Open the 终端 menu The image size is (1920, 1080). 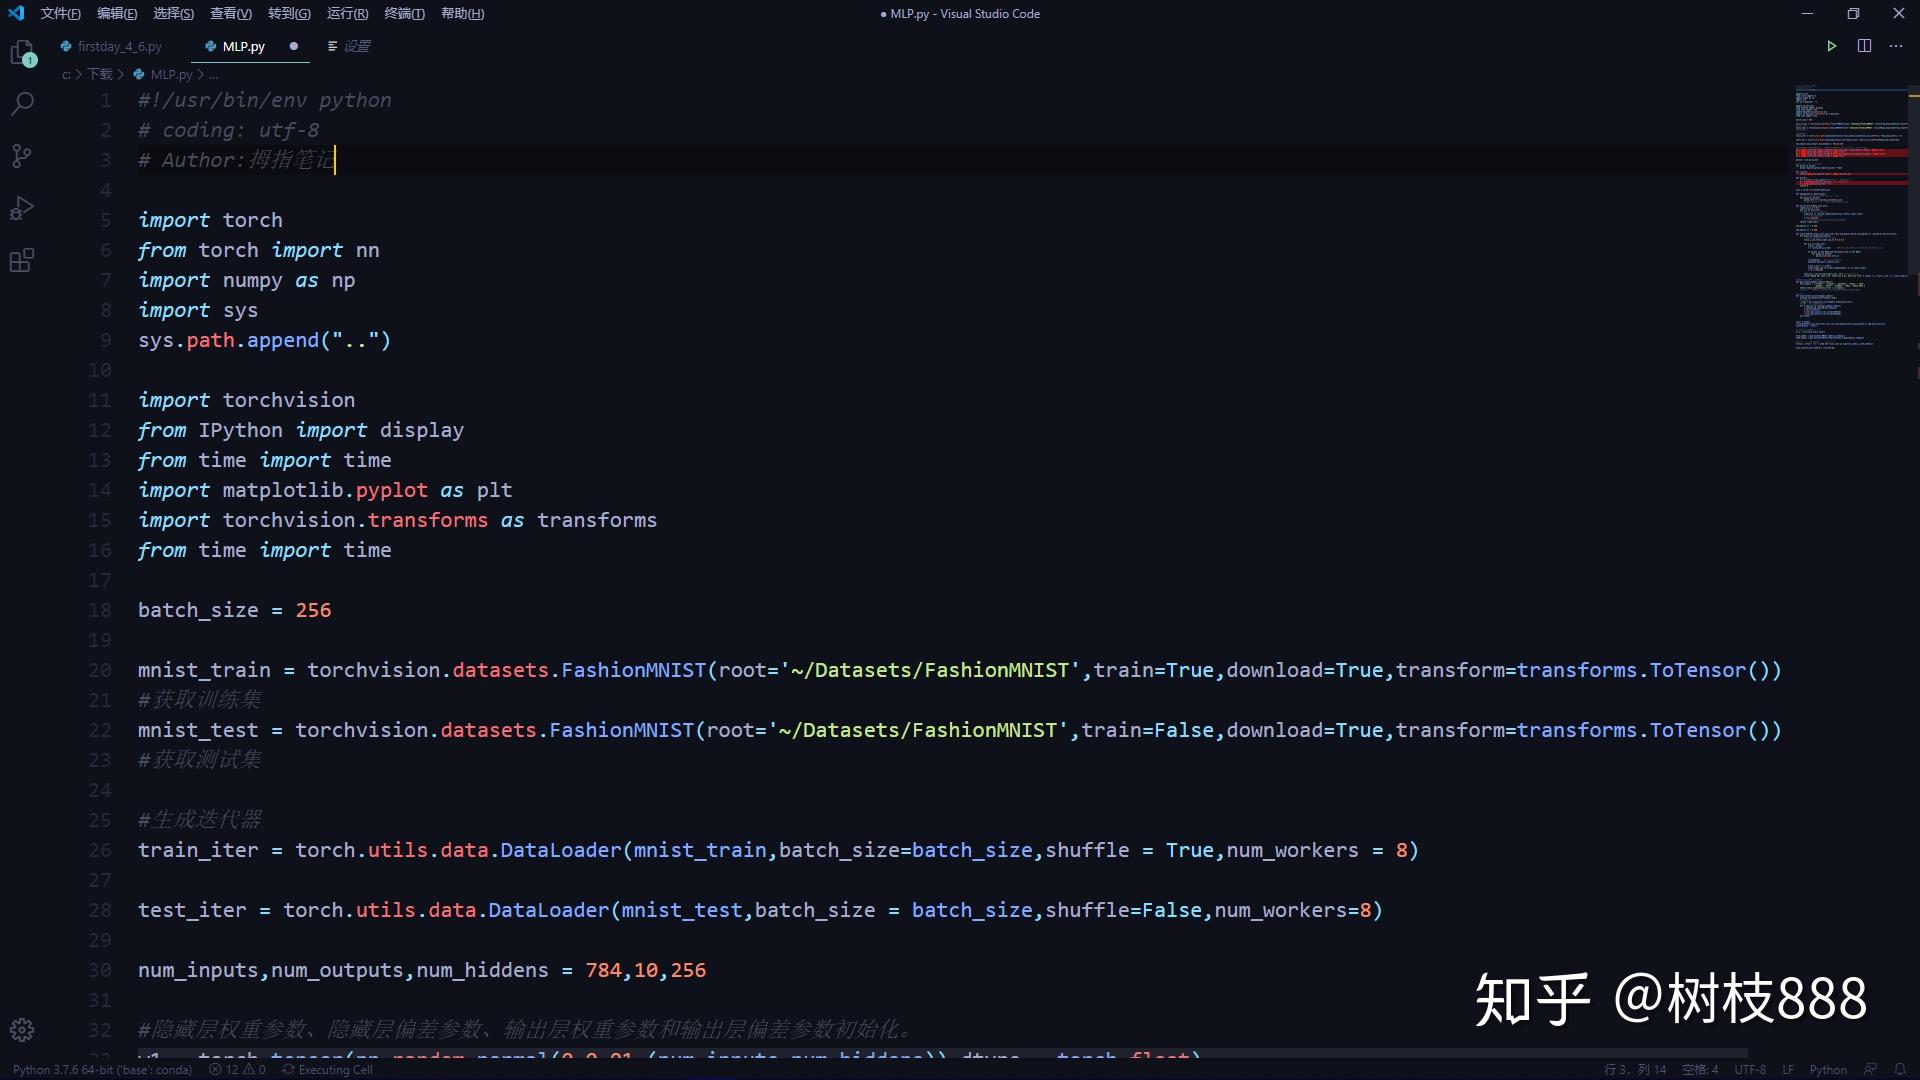[x=404, y=13]
